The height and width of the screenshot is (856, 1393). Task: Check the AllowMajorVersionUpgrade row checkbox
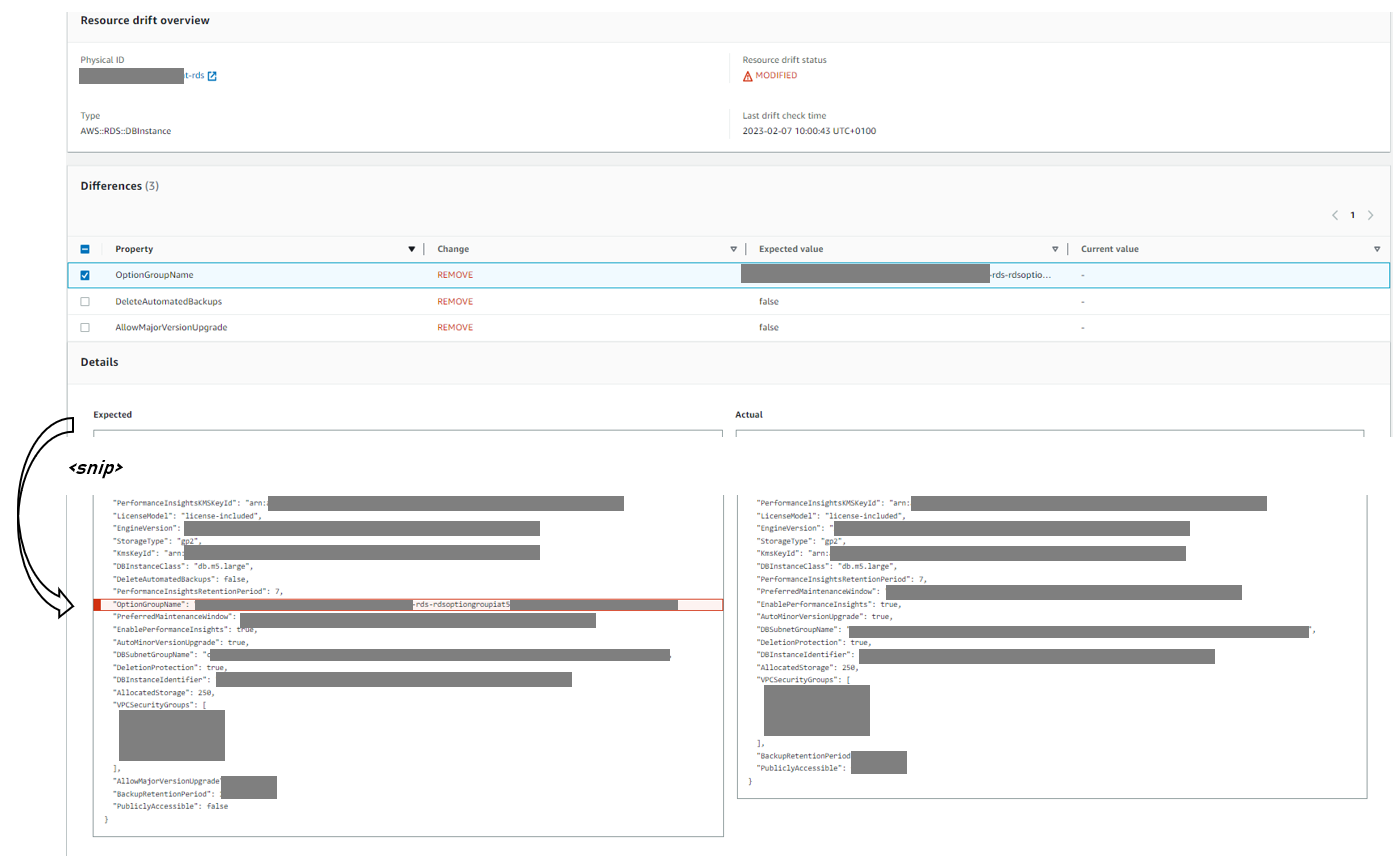[85, 327]
